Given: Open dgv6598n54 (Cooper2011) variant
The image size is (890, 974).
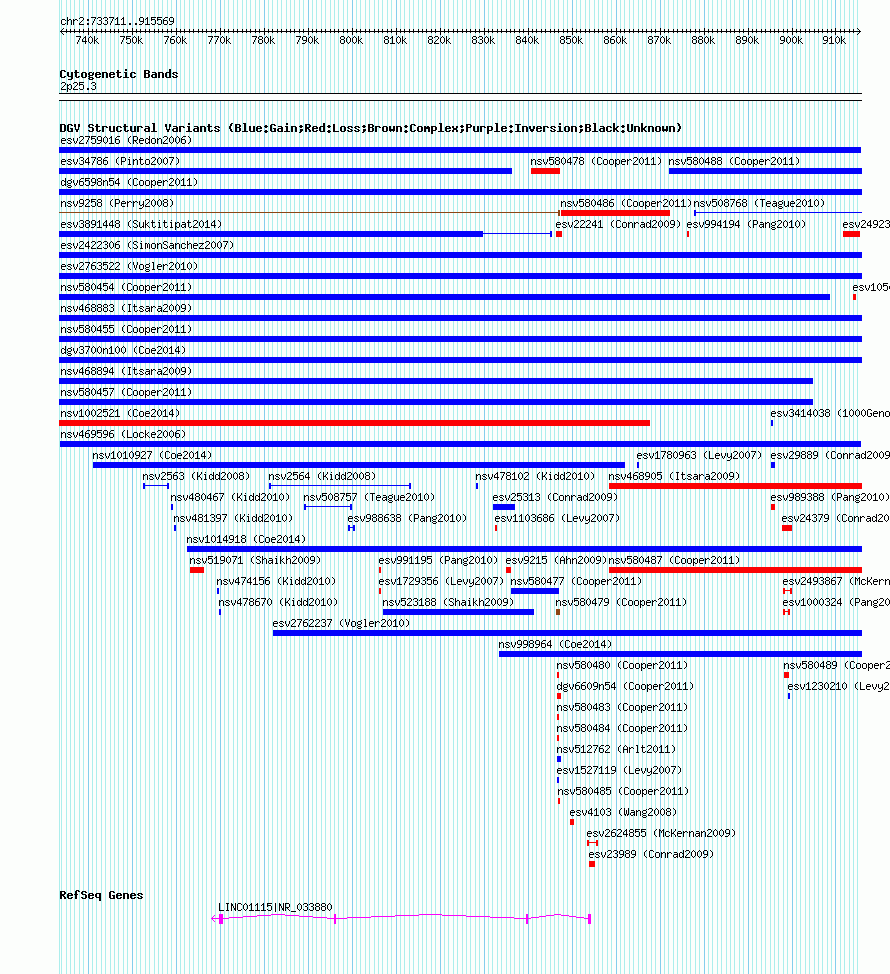Looking at the screenshot, I should click(129, 183).
